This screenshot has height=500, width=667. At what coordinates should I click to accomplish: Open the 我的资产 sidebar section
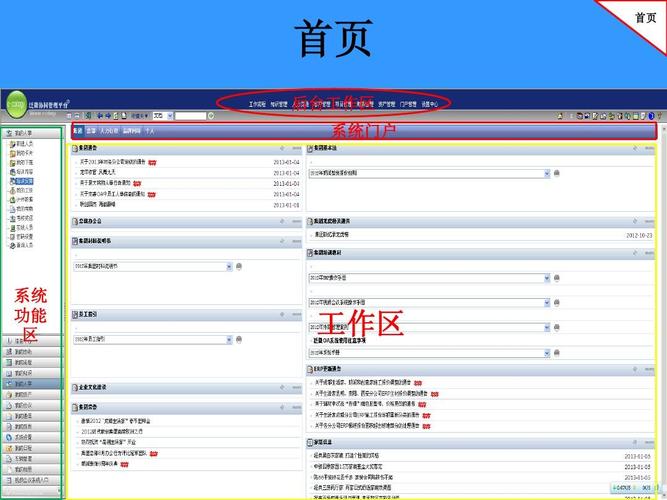point(31,394)
